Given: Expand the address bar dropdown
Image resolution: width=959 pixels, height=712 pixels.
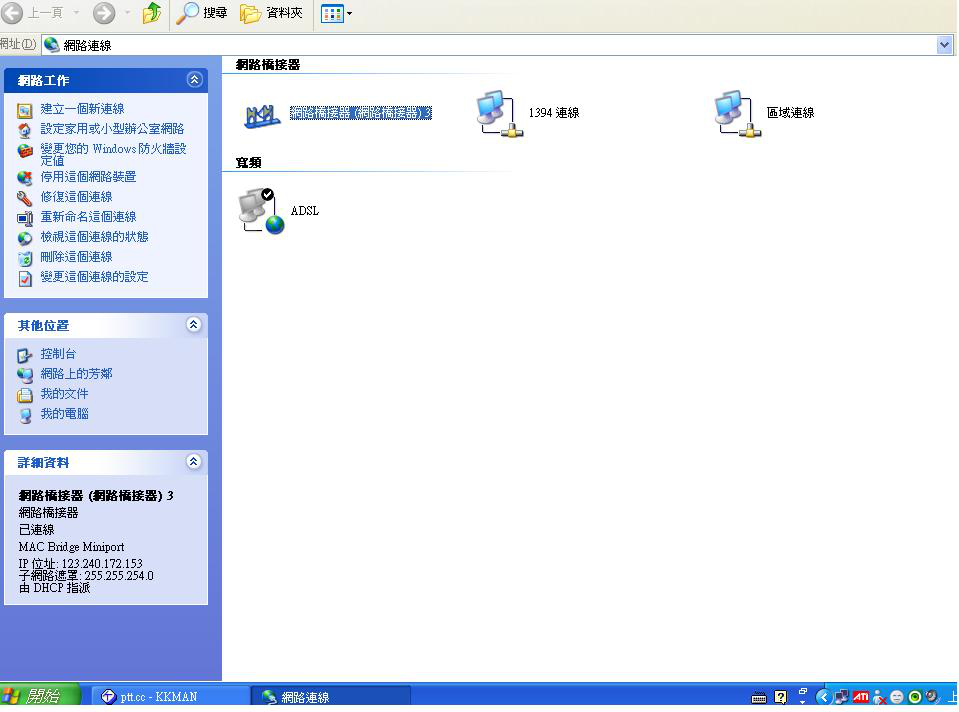Looking at the screenshot, I should pyautogui.click(x=944, y=45).
